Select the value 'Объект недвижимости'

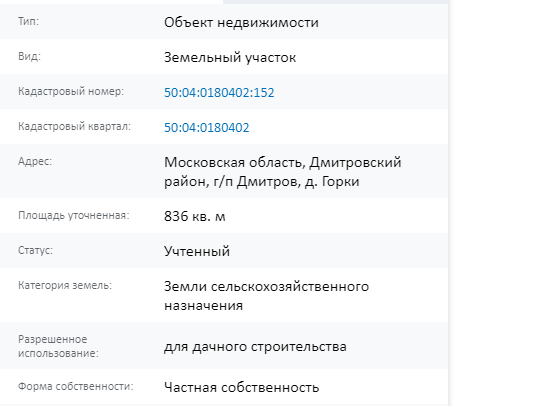(x=241, y=23)
